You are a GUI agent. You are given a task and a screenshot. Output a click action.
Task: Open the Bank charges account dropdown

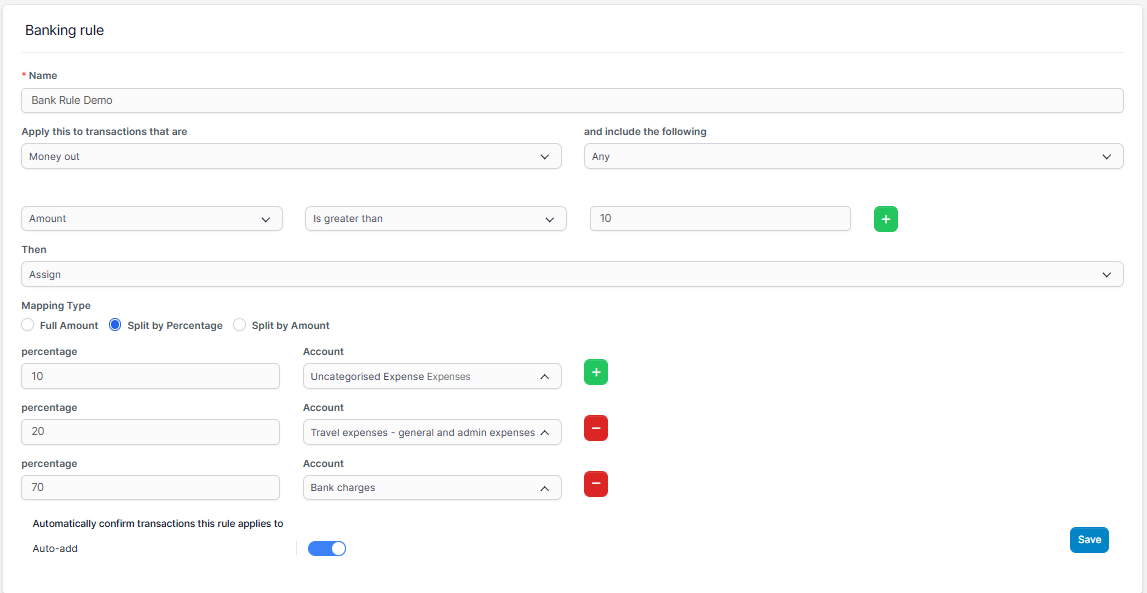coord(431,488)
